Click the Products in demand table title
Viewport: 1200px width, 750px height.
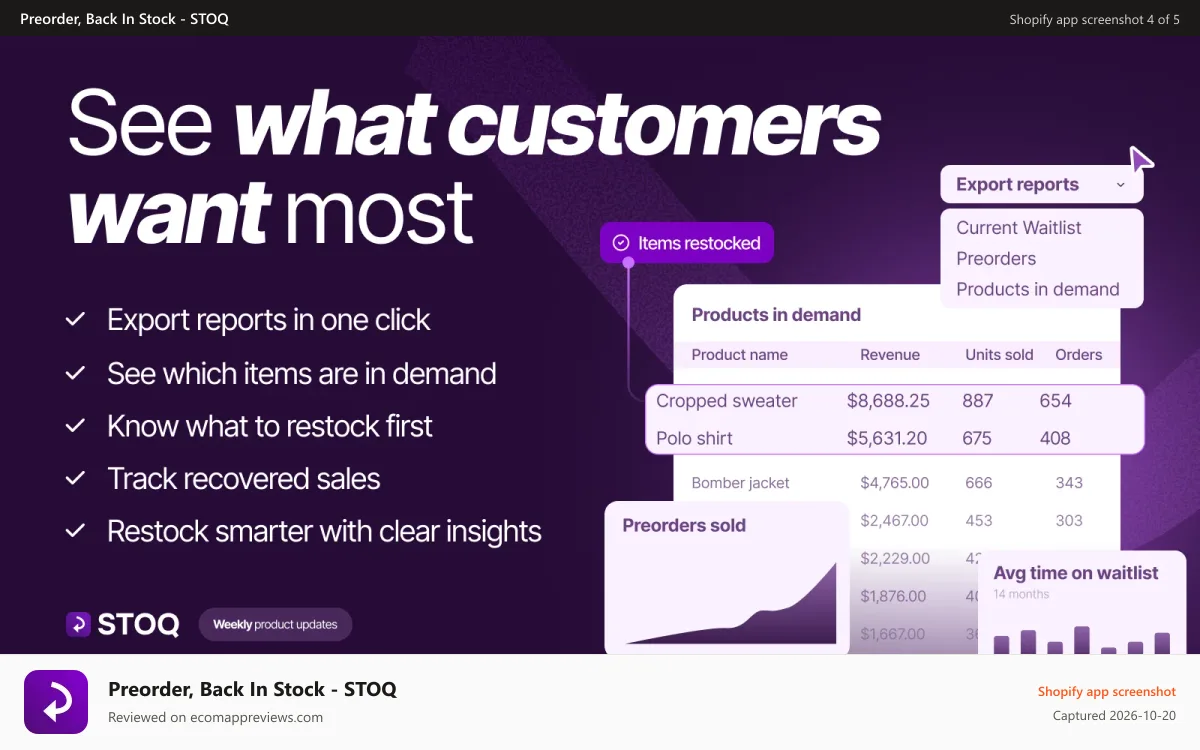pos(776,315)
